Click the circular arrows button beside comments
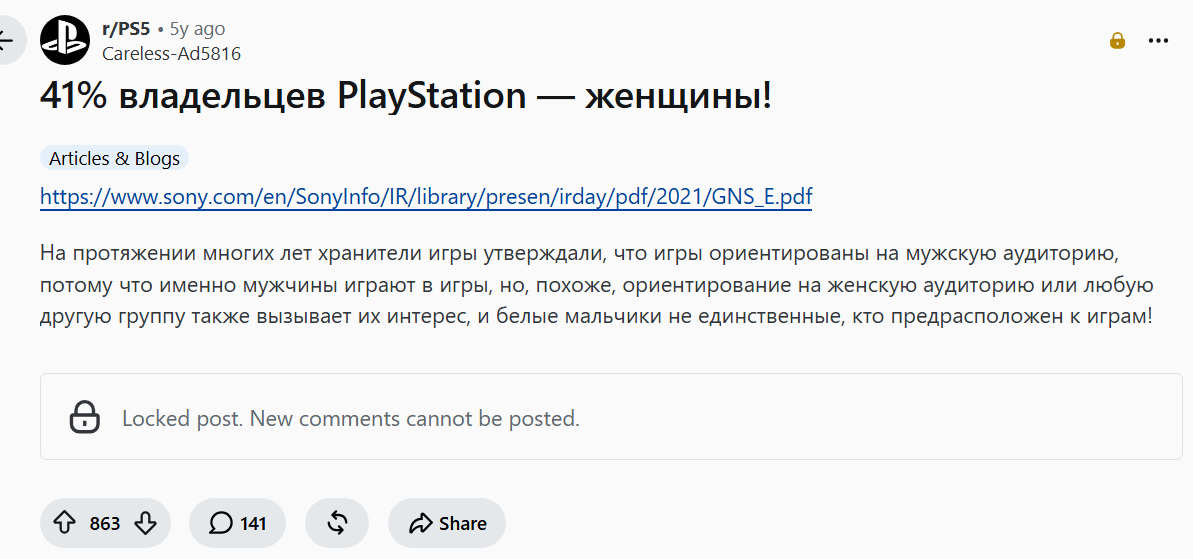Viewport: 1193px width, 559px height. pos(337,523)
